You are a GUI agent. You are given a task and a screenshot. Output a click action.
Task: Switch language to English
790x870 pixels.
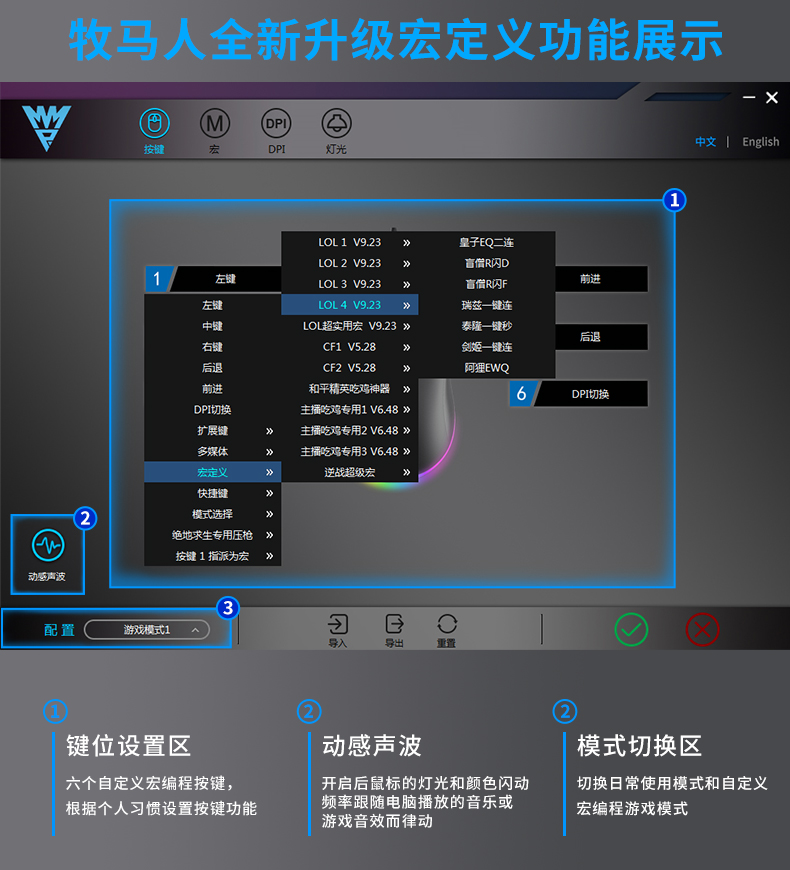point(761,141)
